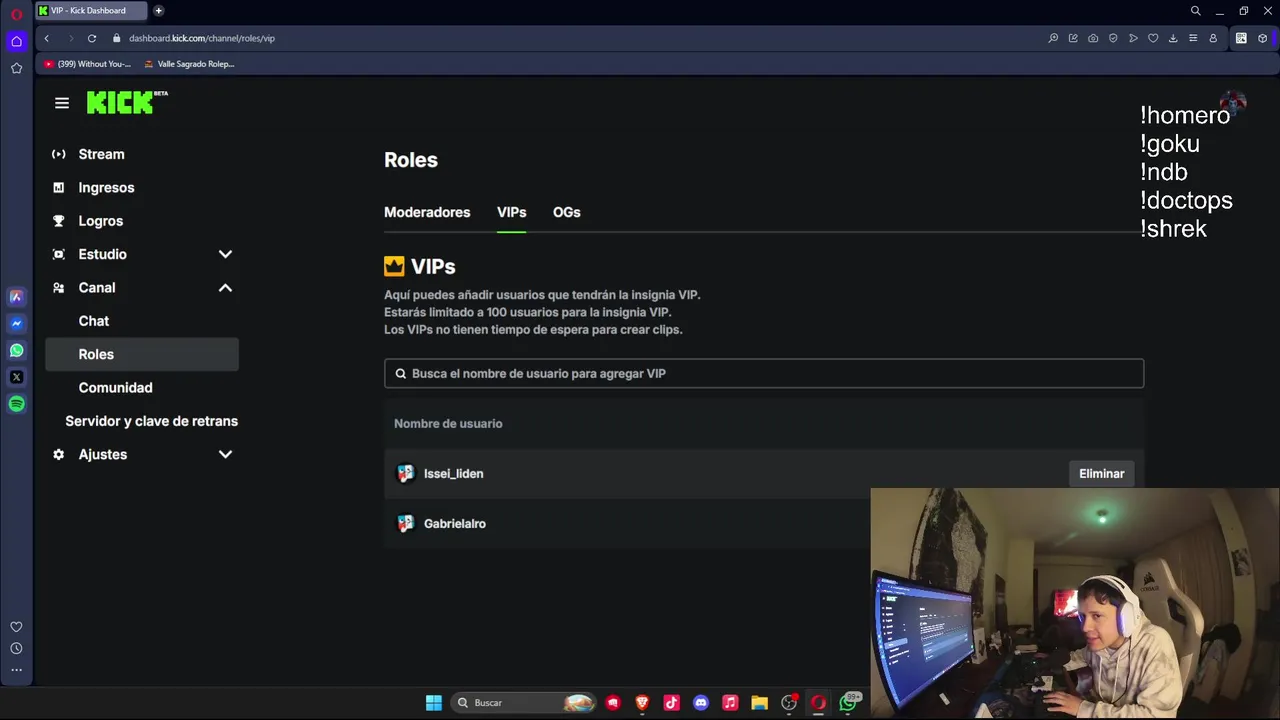The width and height of the screenshot is (1280, 720).
Task: Go back using browser back arrow
Action: click(46, 38)
